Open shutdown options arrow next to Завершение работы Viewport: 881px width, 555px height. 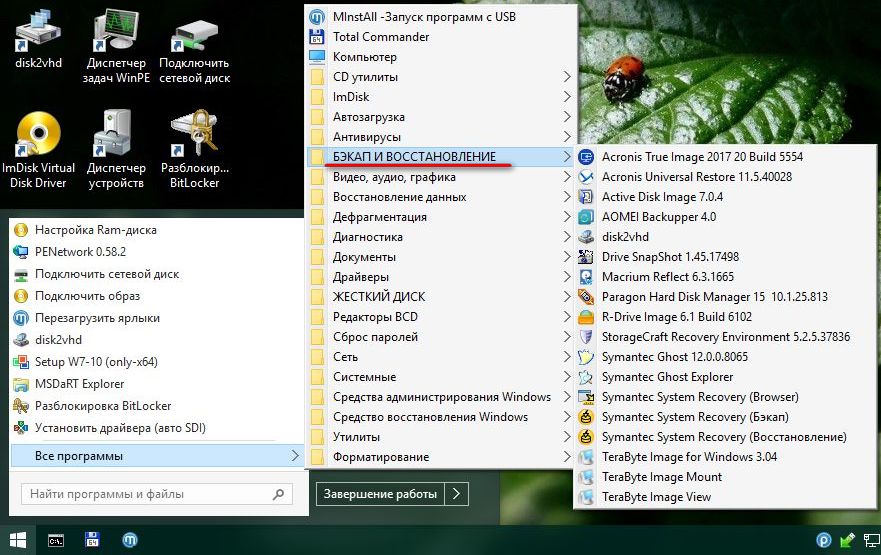click(x=456, y=494)
